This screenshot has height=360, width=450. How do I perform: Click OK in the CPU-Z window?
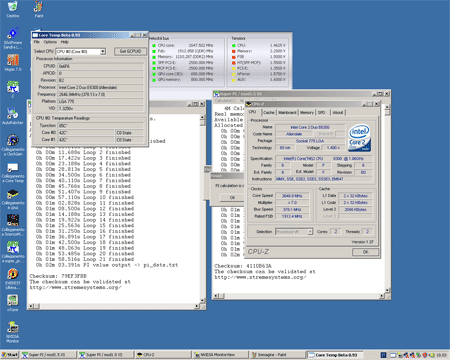(x=365, y=252)
